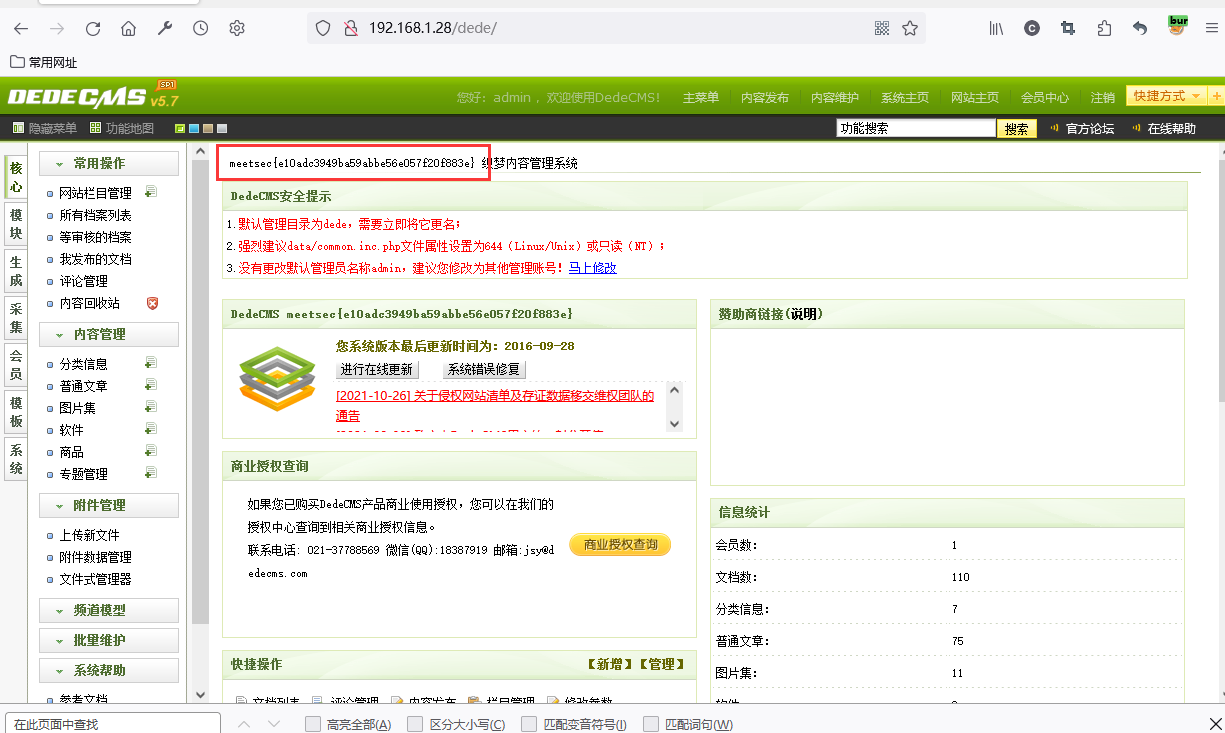
Task: Collapse the 内容管理 section
Action: (109, 334)
